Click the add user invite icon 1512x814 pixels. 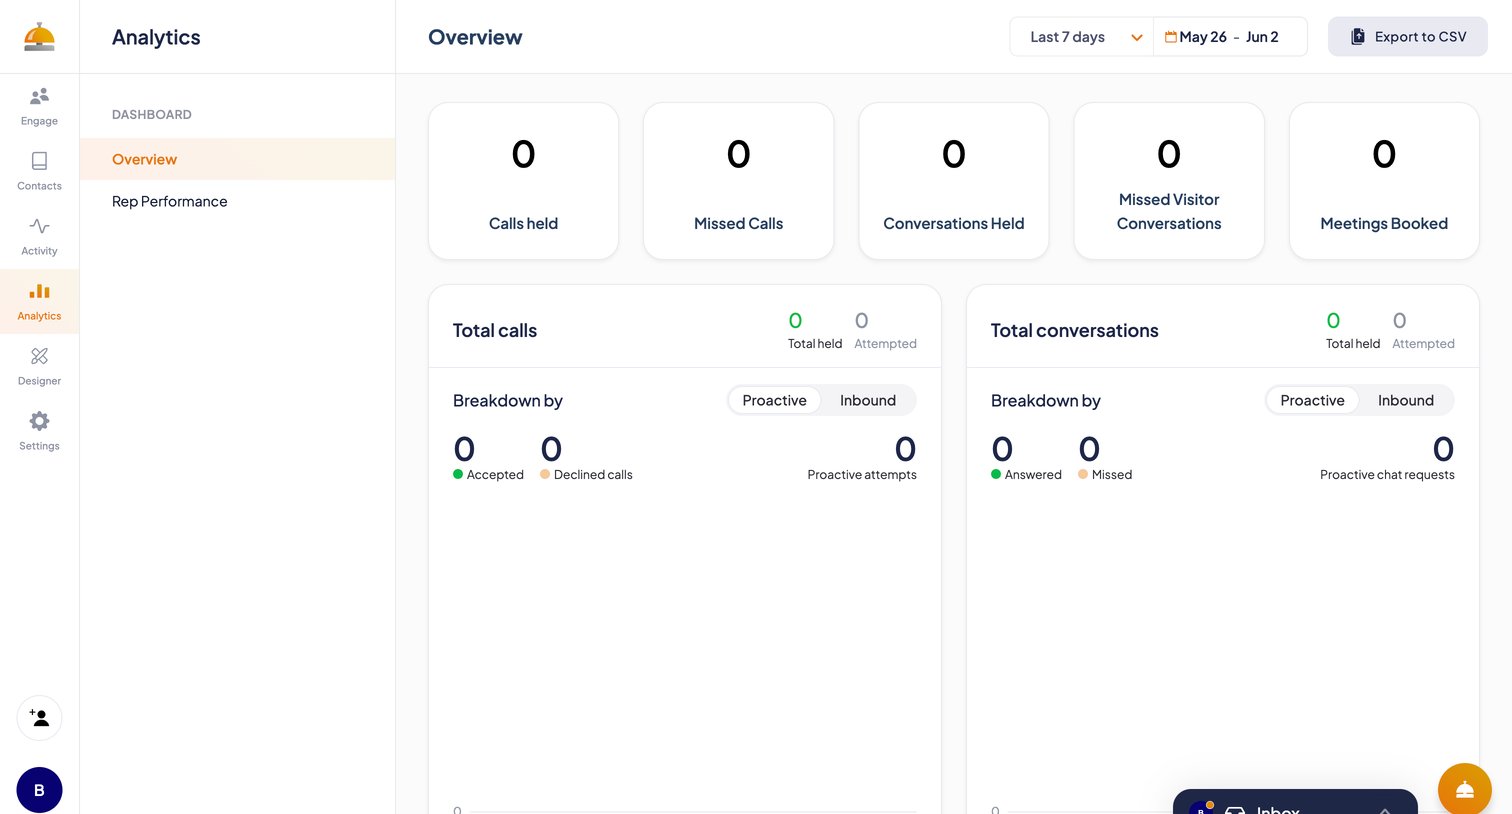pyautogui.click(x=39, y=718)
